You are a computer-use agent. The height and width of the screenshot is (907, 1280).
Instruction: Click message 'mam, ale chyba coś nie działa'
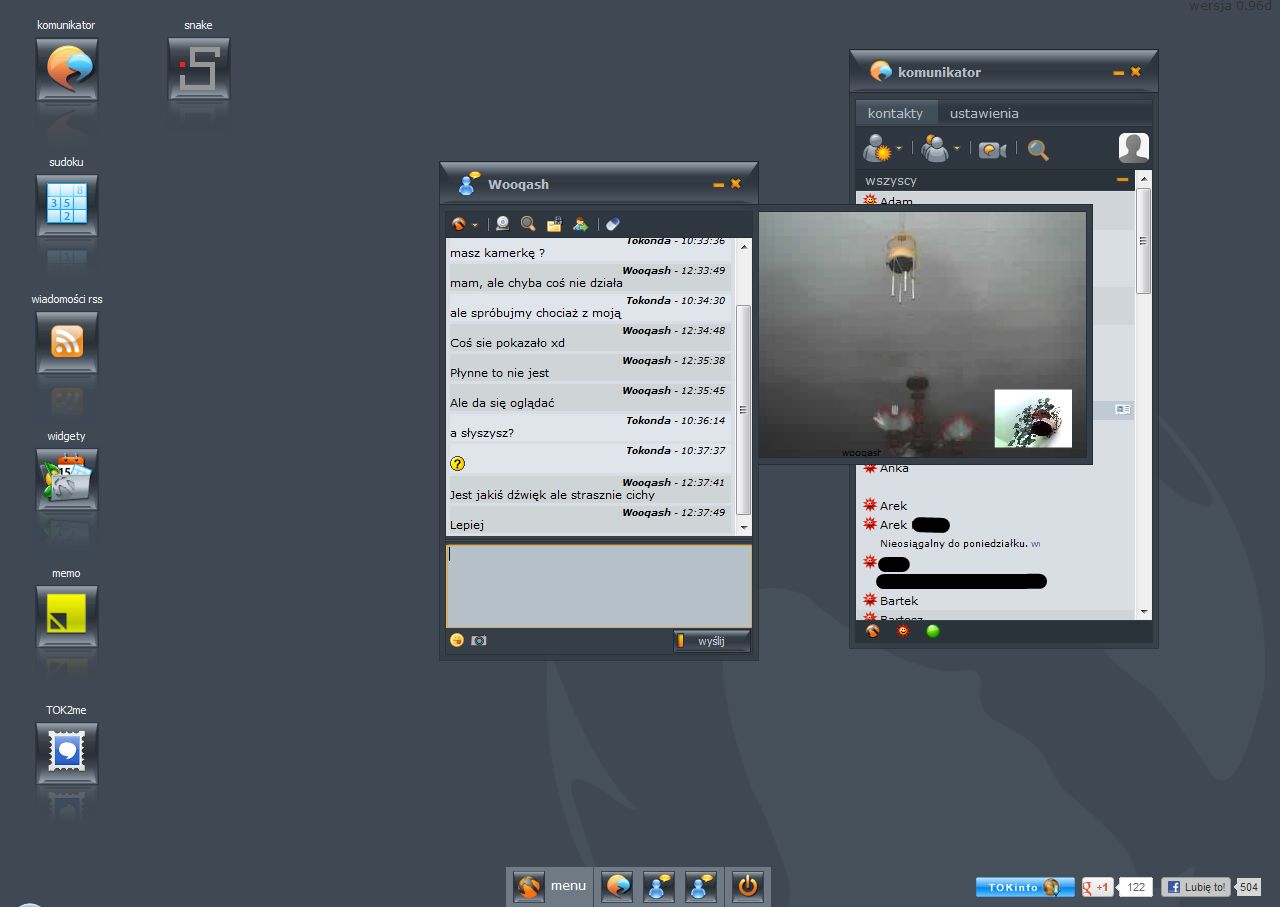click(536, 283)
